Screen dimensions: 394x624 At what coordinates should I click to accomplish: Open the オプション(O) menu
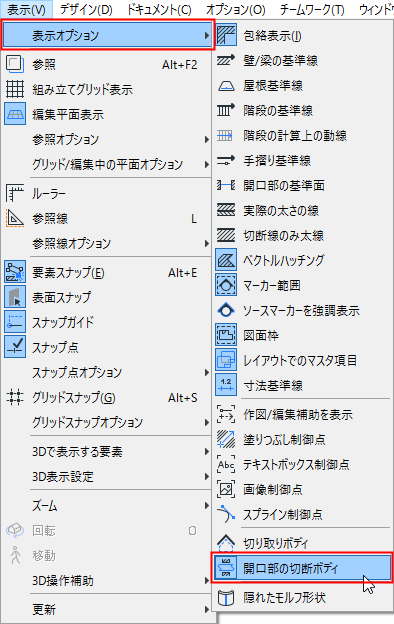point(236,9)
